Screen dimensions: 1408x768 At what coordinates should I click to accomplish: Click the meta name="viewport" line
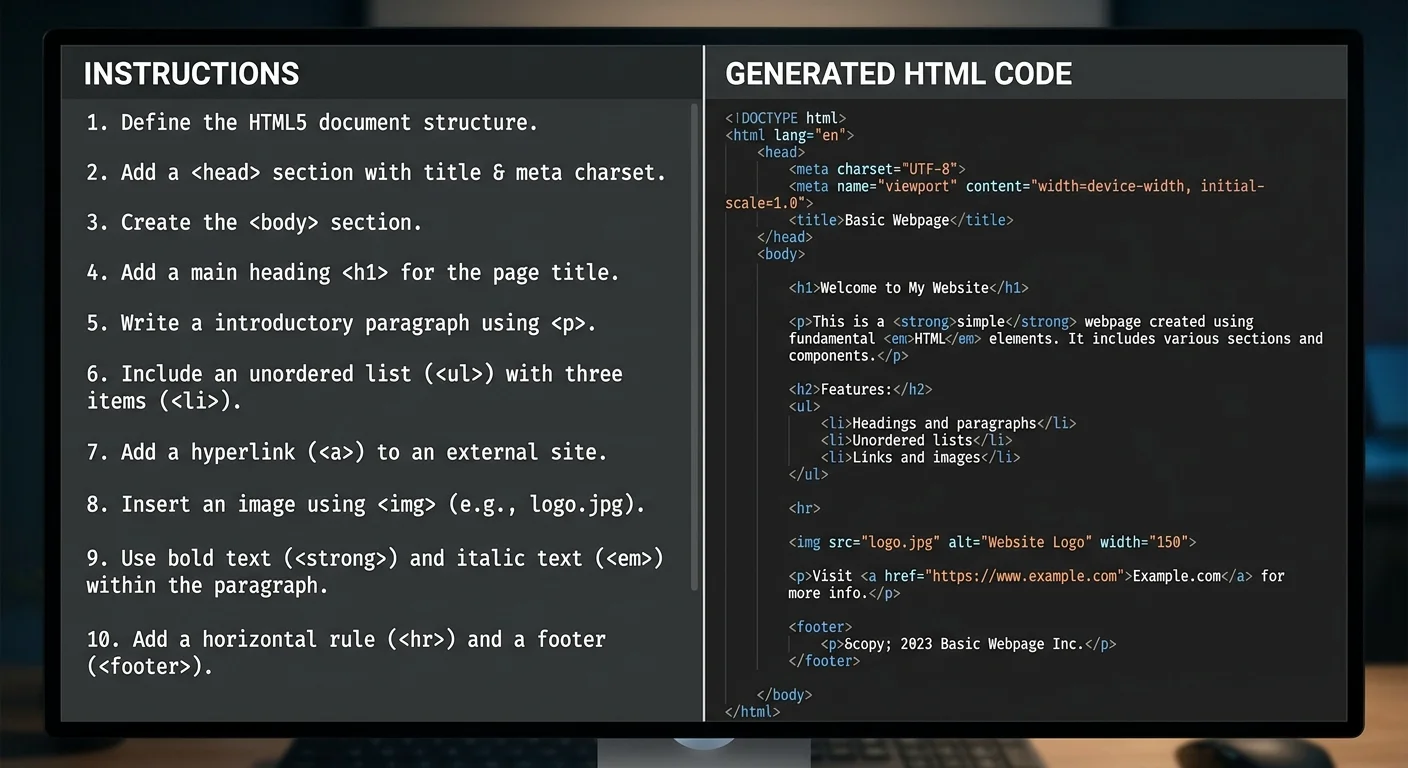(x=995, y=194)
